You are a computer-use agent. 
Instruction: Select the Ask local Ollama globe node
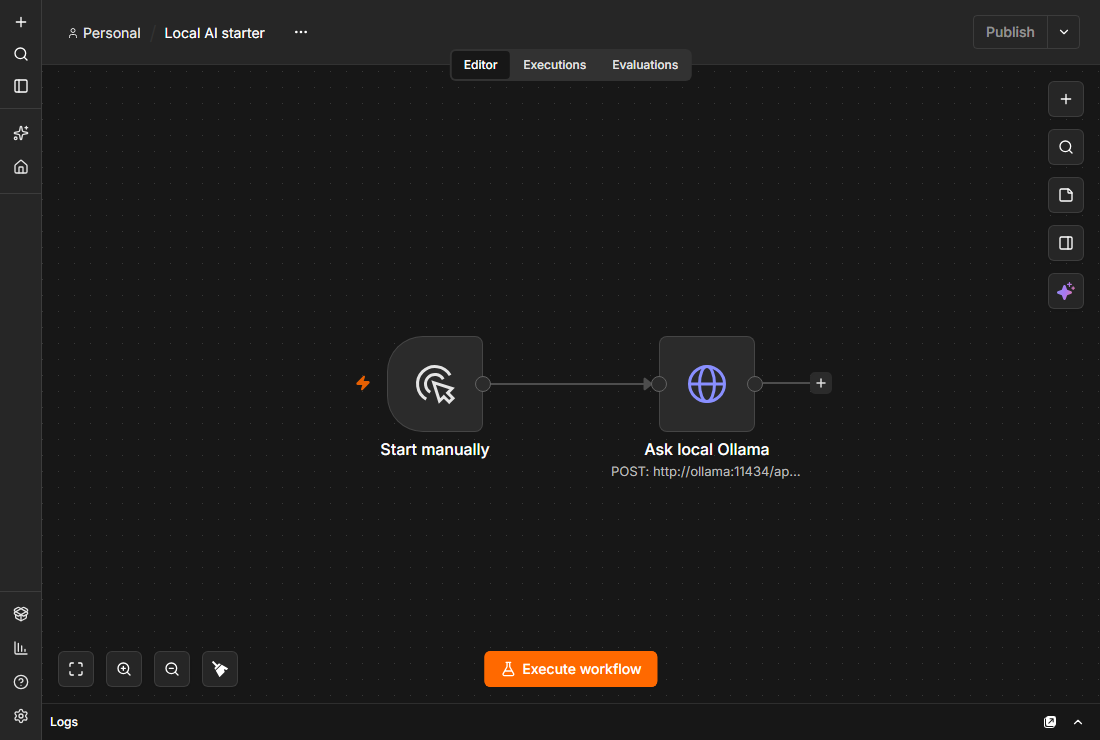pos(706,384)
